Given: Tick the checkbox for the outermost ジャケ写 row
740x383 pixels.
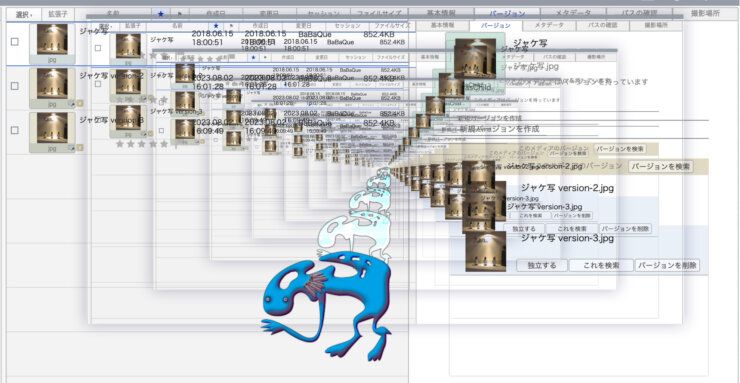Looking at the screenshot, I should coord(15,42).
